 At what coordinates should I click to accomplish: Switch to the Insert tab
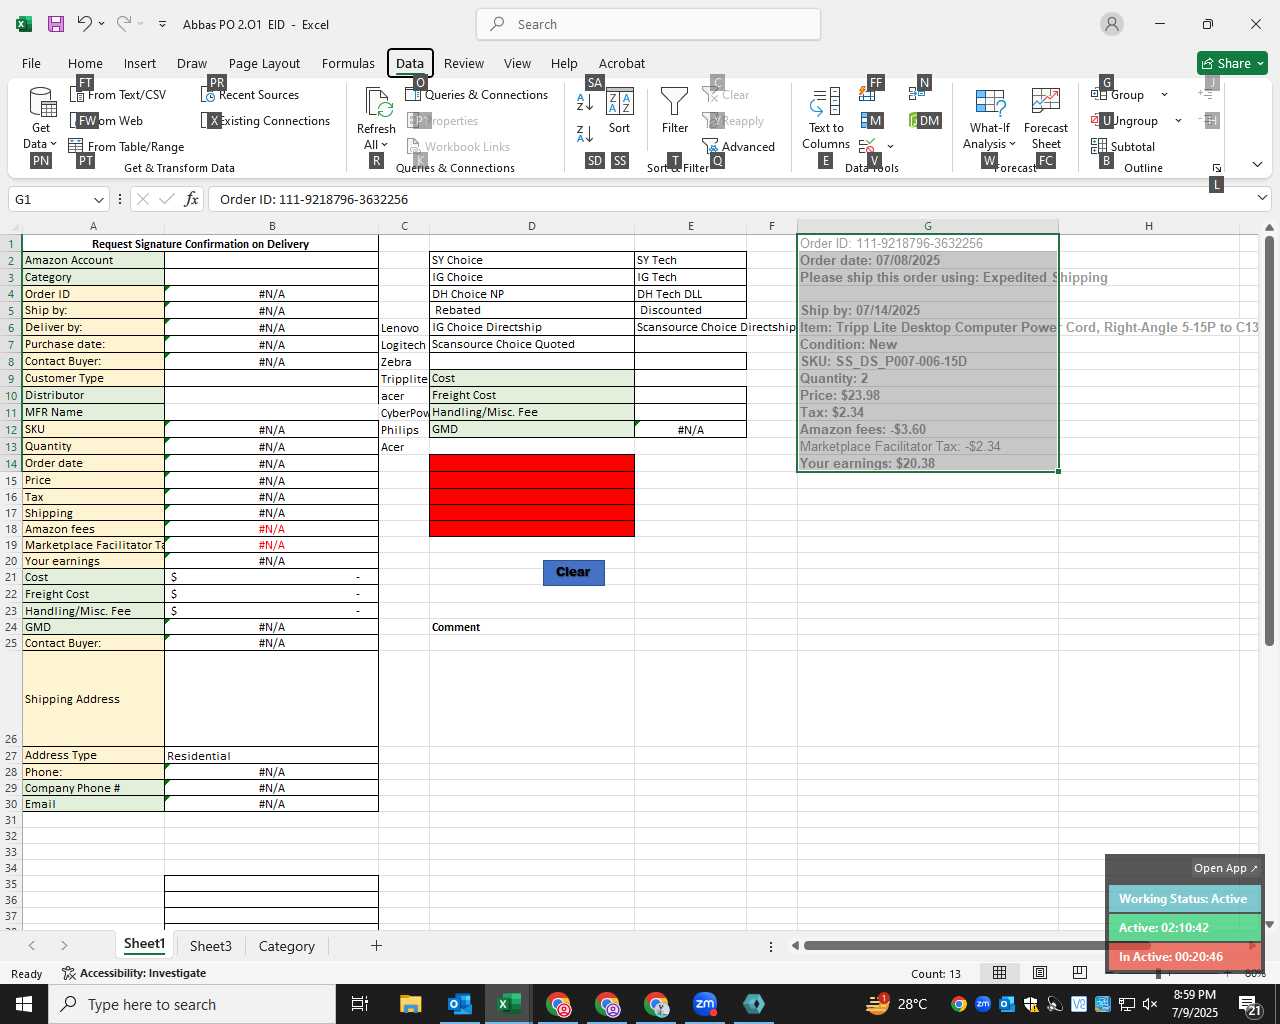tap(140, 63)
